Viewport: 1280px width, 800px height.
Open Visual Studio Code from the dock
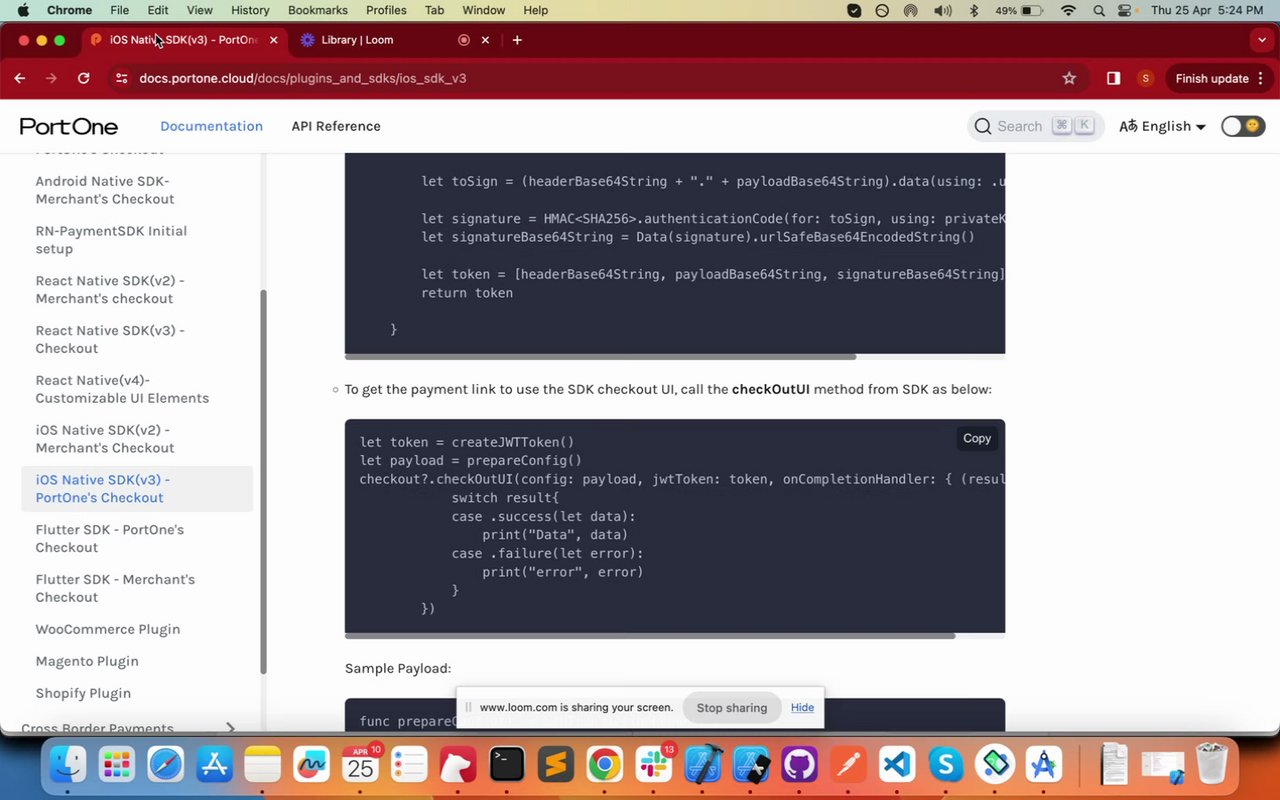[897, 766]
